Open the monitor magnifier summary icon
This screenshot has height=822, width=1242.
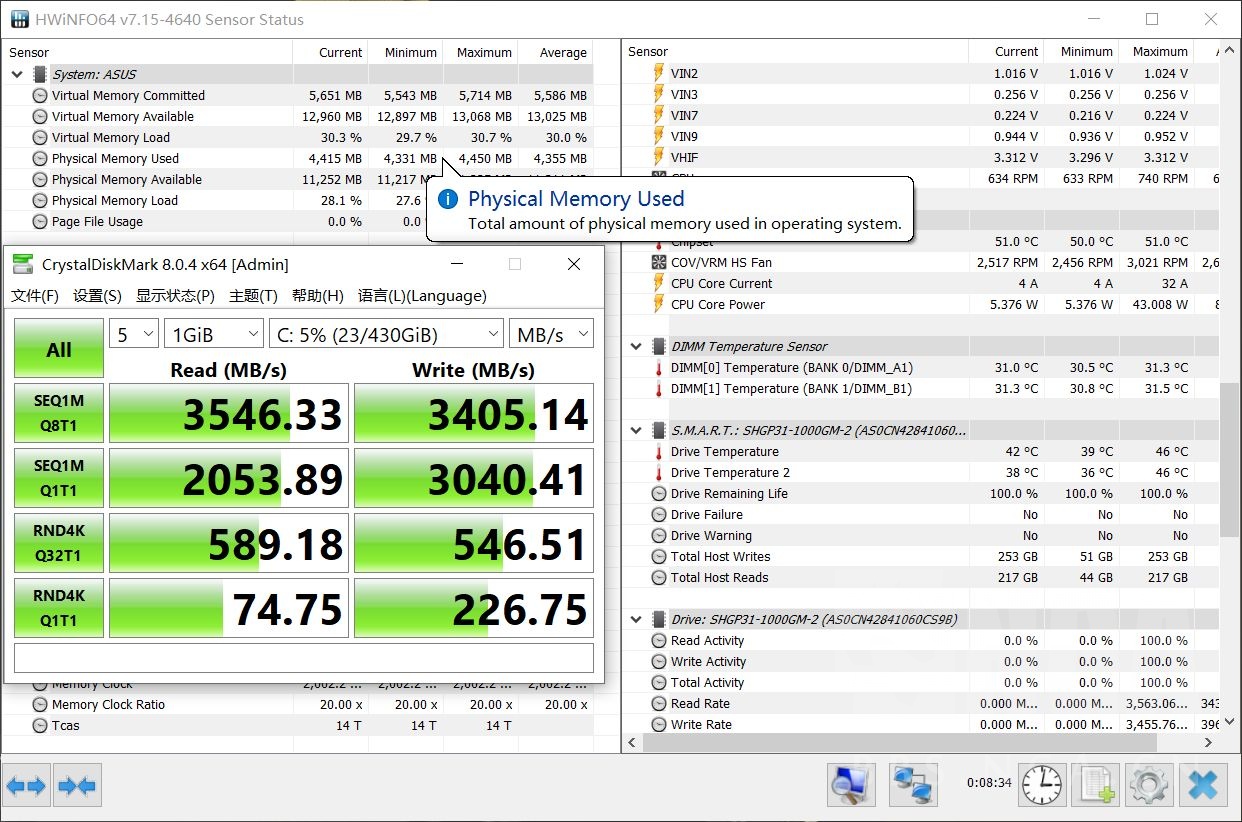[851, 786]
